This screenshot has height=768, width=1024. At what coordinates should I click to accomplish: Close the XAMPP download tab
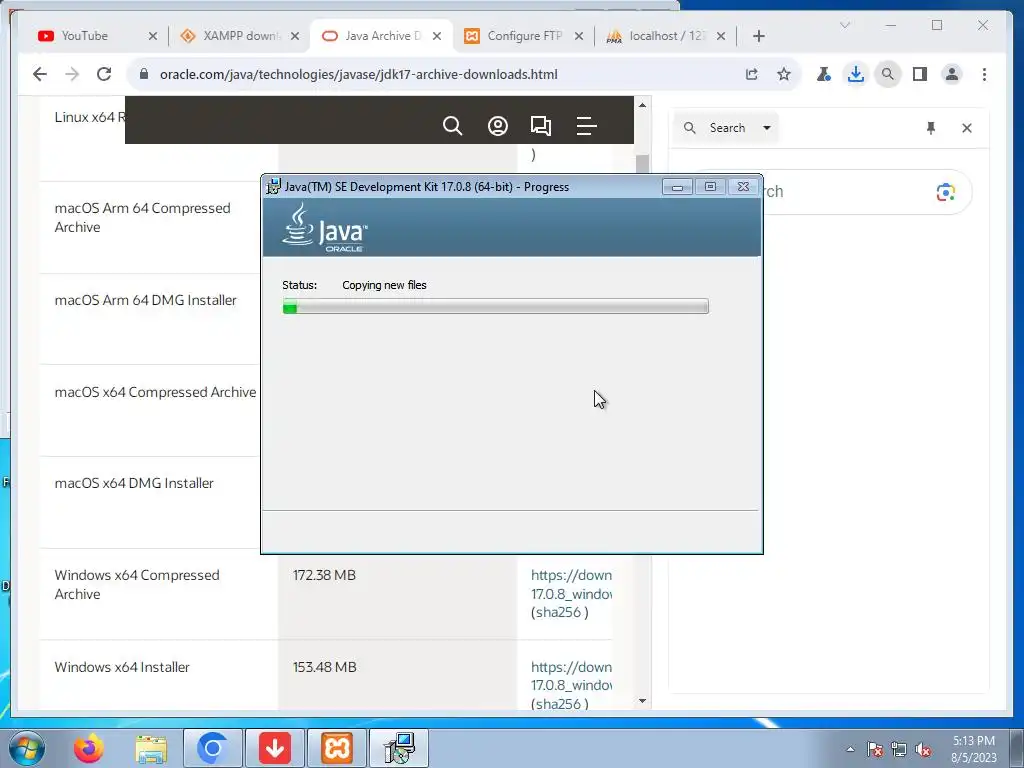295,36
